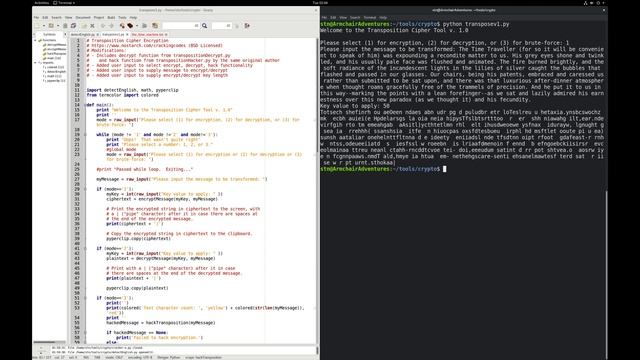The image size is (640, 360).
Task: Open the terminal window's View menu
Action: point(343,18)
